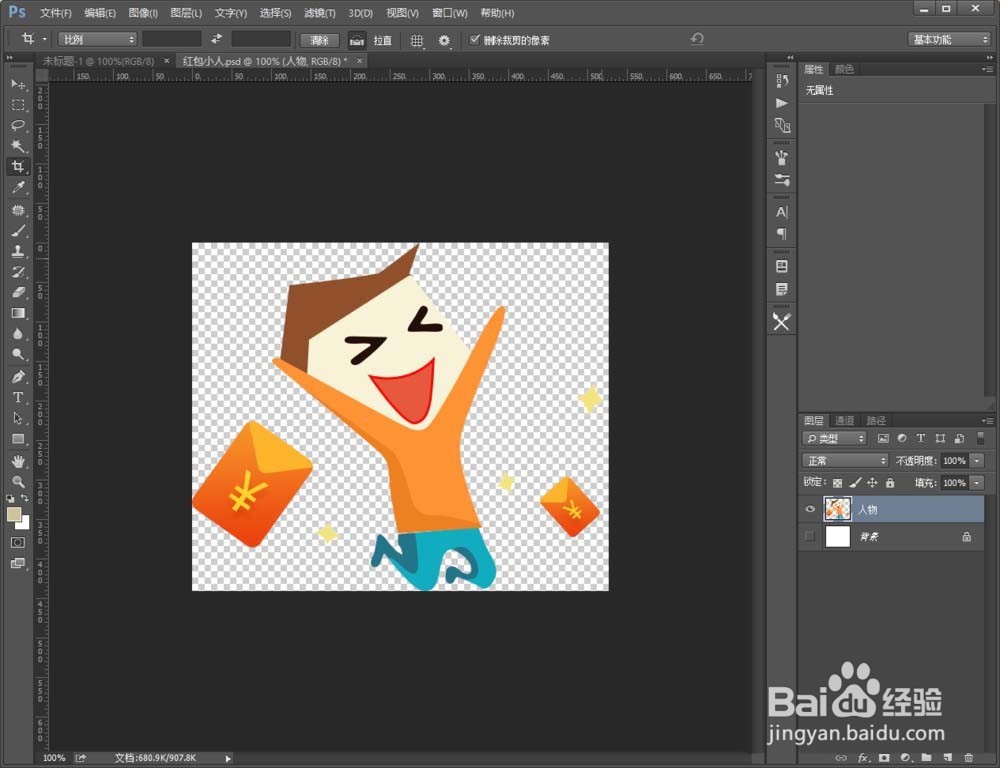Screen dimensions: 1000x768
Task: Reset the crop with the undo arrow
Action: point(697,39)
